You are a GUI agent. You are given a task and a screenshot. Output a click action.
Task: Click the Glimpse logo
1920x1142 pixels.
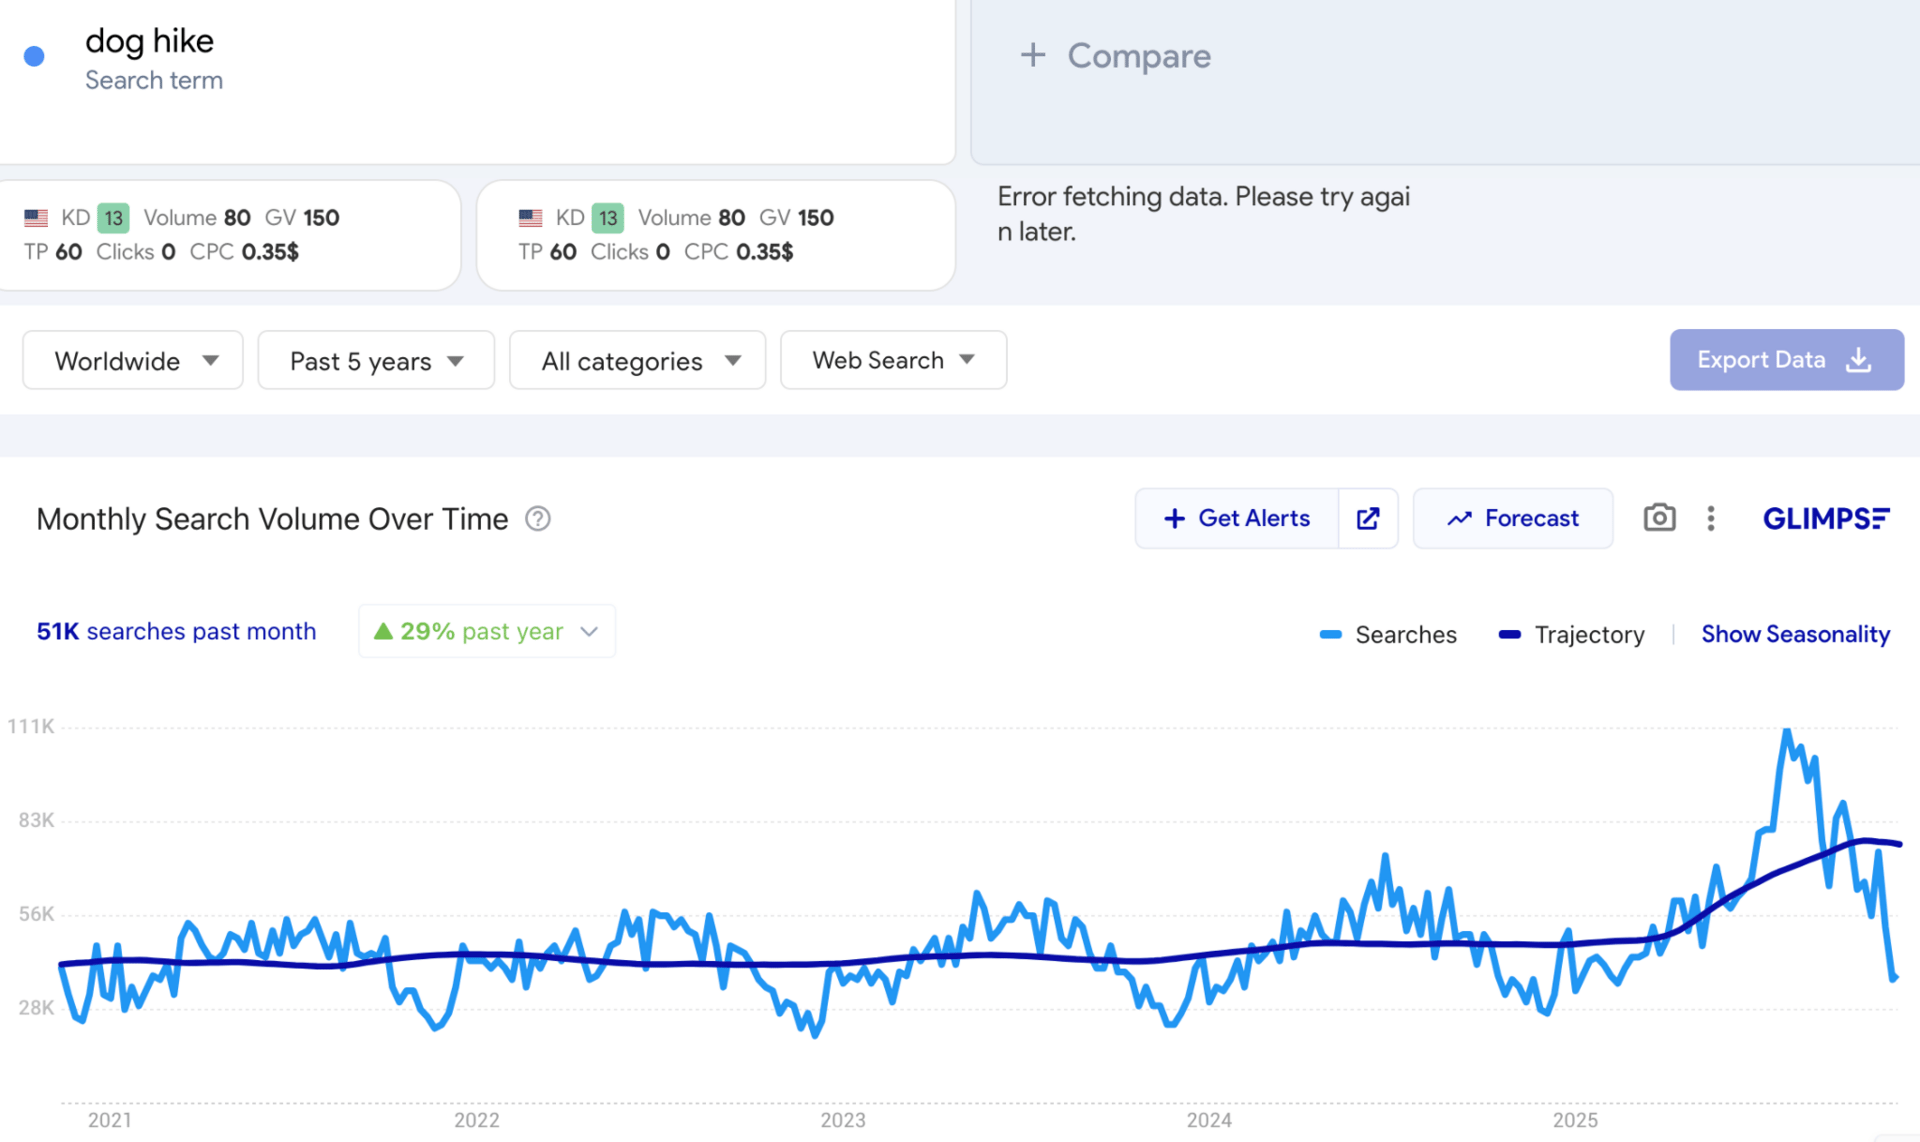coord(1825,518)
